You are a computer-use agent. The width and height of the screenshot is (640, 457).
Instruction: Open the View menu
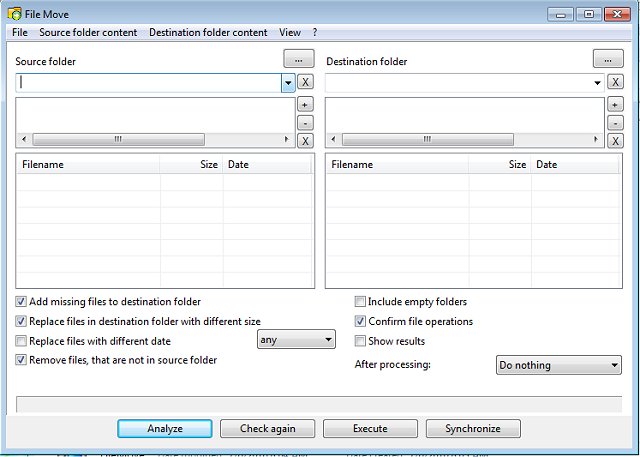[290, 32]
